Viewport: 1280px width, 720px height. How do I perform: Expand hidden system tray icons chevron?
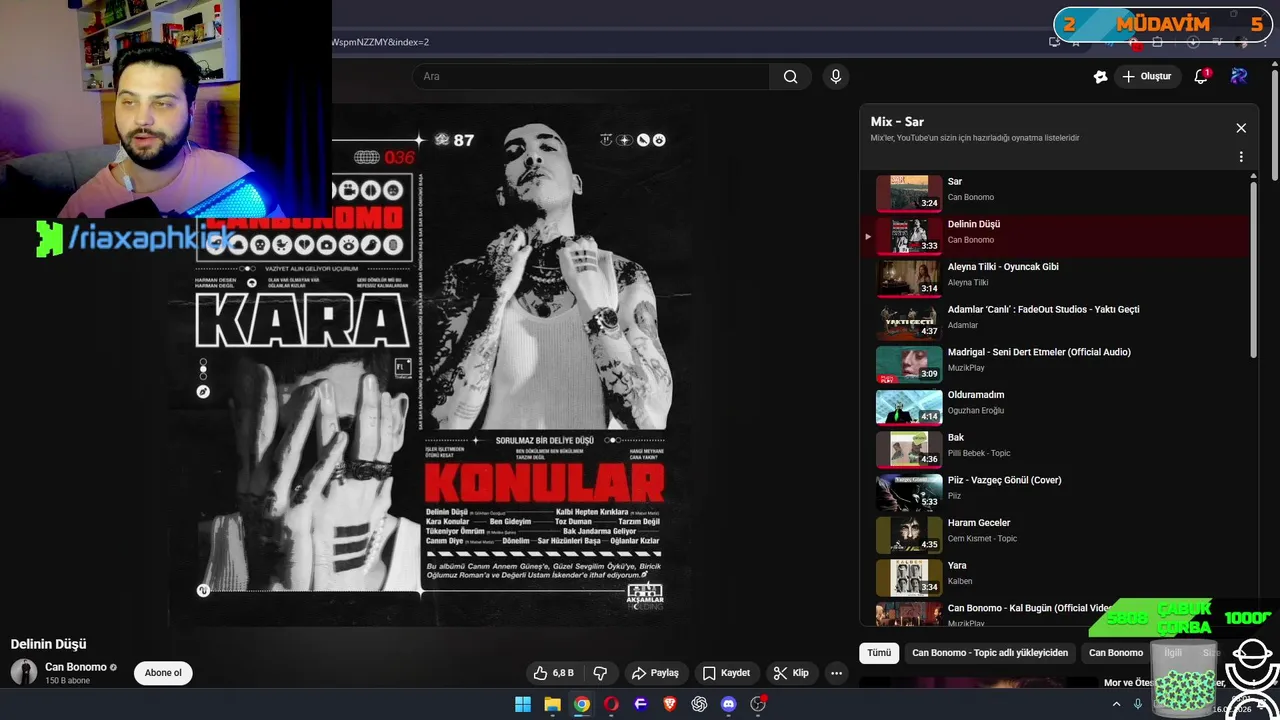coord(1116,704)
